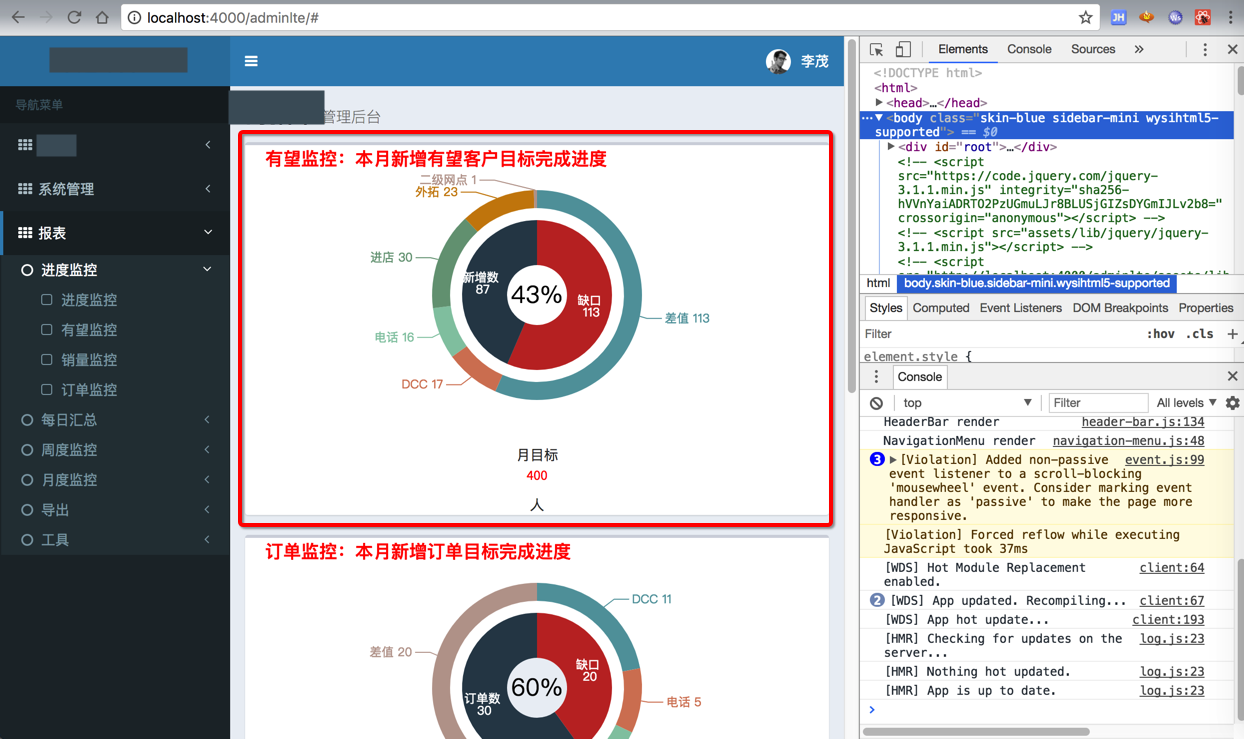The height and width of the screenshot is (740, 1244).
Task: Open event.js:99 source link
Action: (1164, 460)
